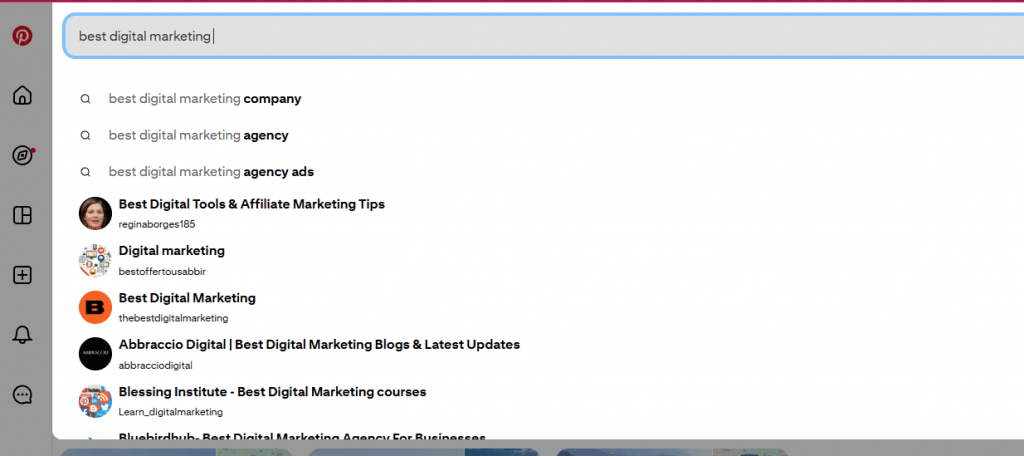This screenshot has width=1024, height=456.
Task: Click the Create plus icon
Action: click(x=22, y=275)
